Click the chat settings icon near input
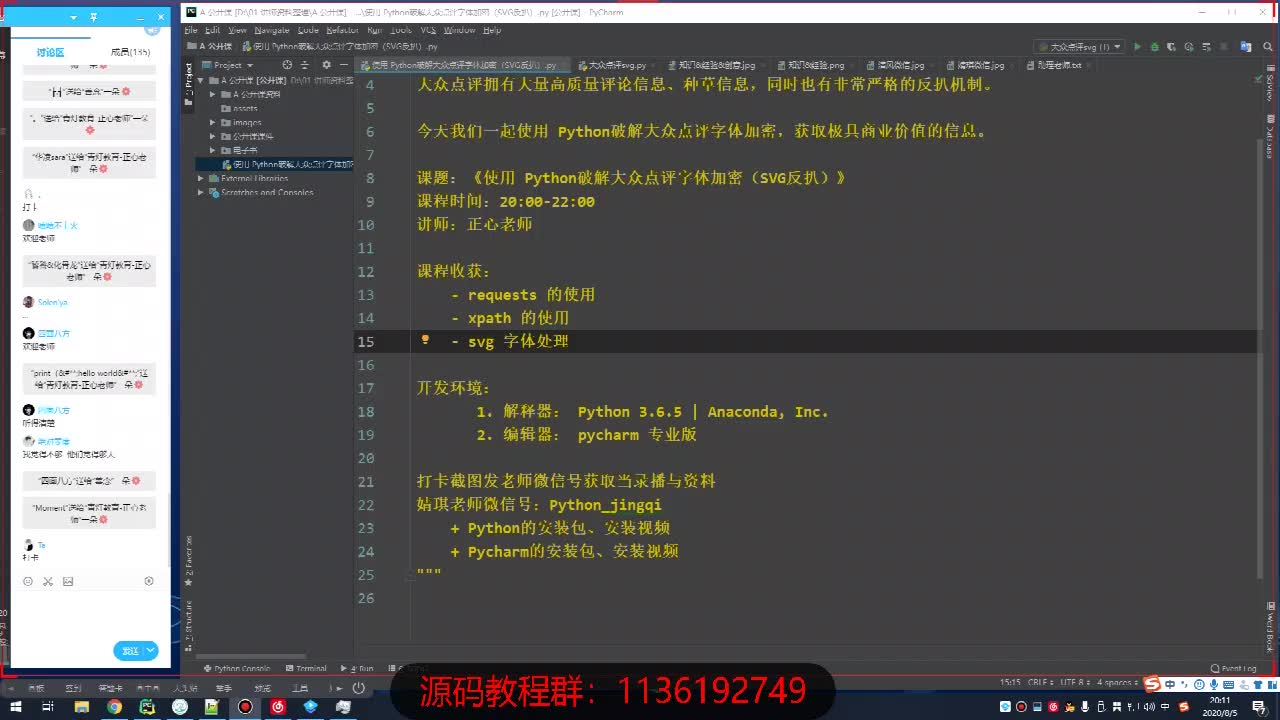The height and width of the screenshot is (720, 1280). tap(149, 581)
